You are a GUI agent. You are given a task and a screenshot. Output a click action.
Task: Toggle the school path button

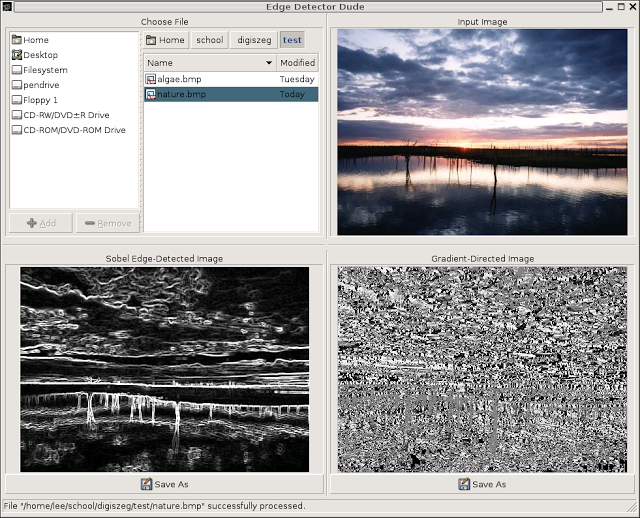(x=209, y=40)
